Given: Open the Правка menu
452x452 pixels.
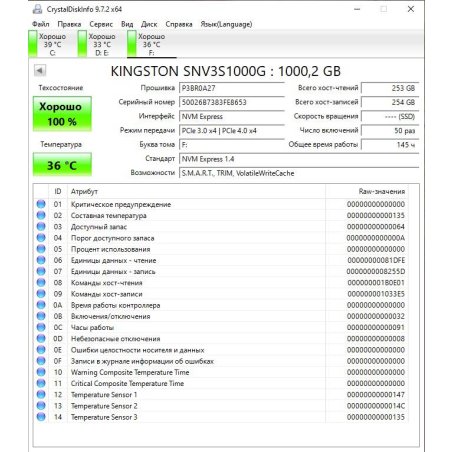Looking at the screenshot, I should 69,24.
